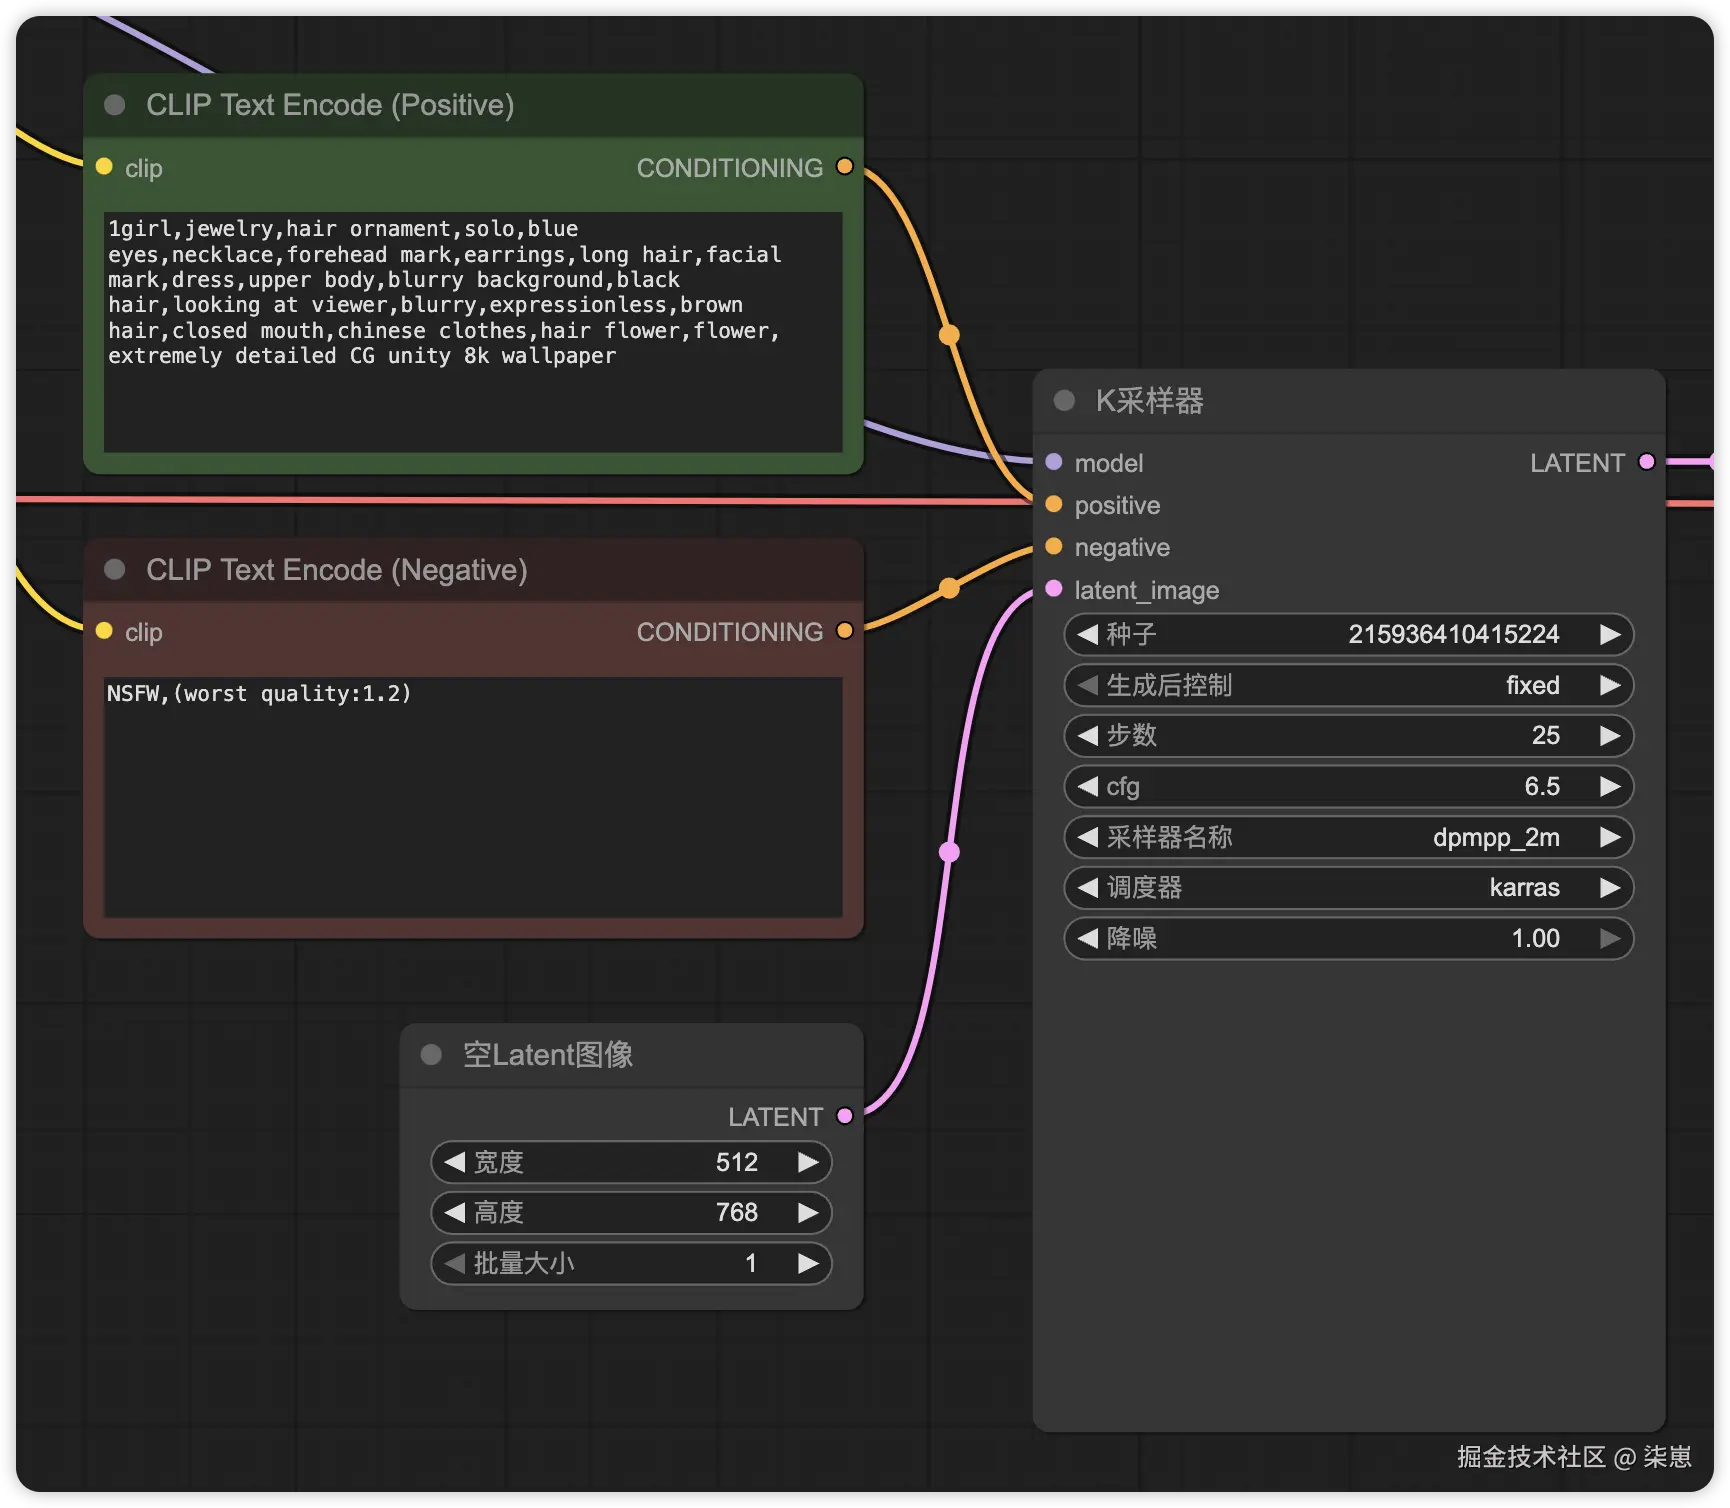This screenshot has width=1730, height=1508.
Task: Select previous 调度器 scheduler
Action: click(x=1087, y=888)
